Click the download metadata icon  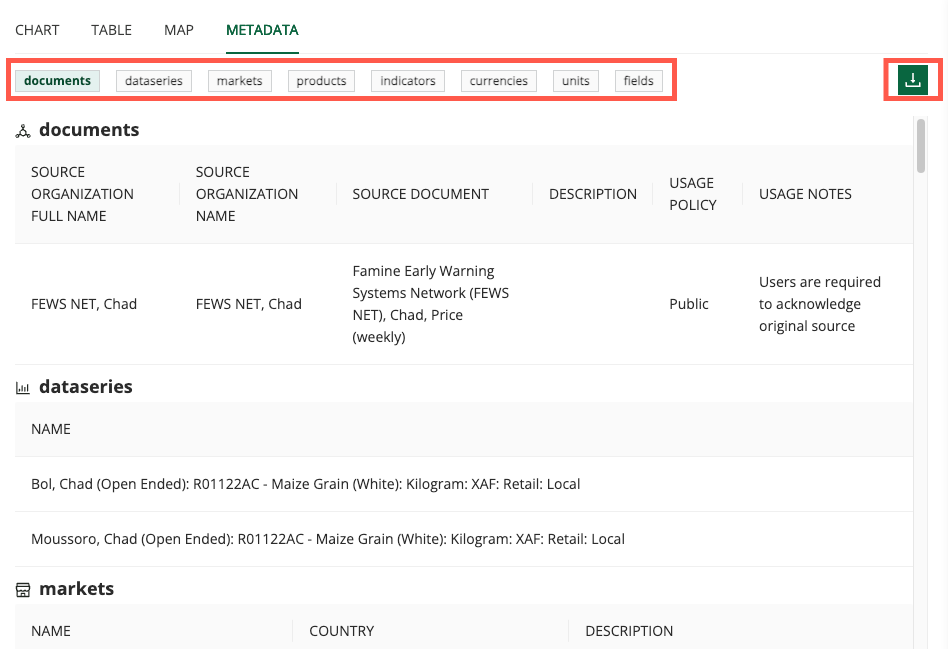tap(912, 80)
